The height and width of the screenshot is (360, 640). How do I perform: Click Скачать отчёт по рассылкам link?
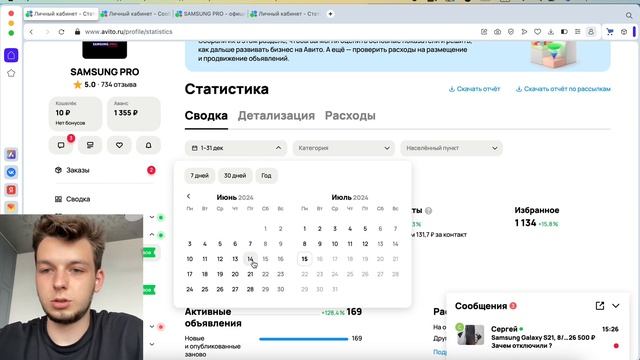tap(563, 89)
